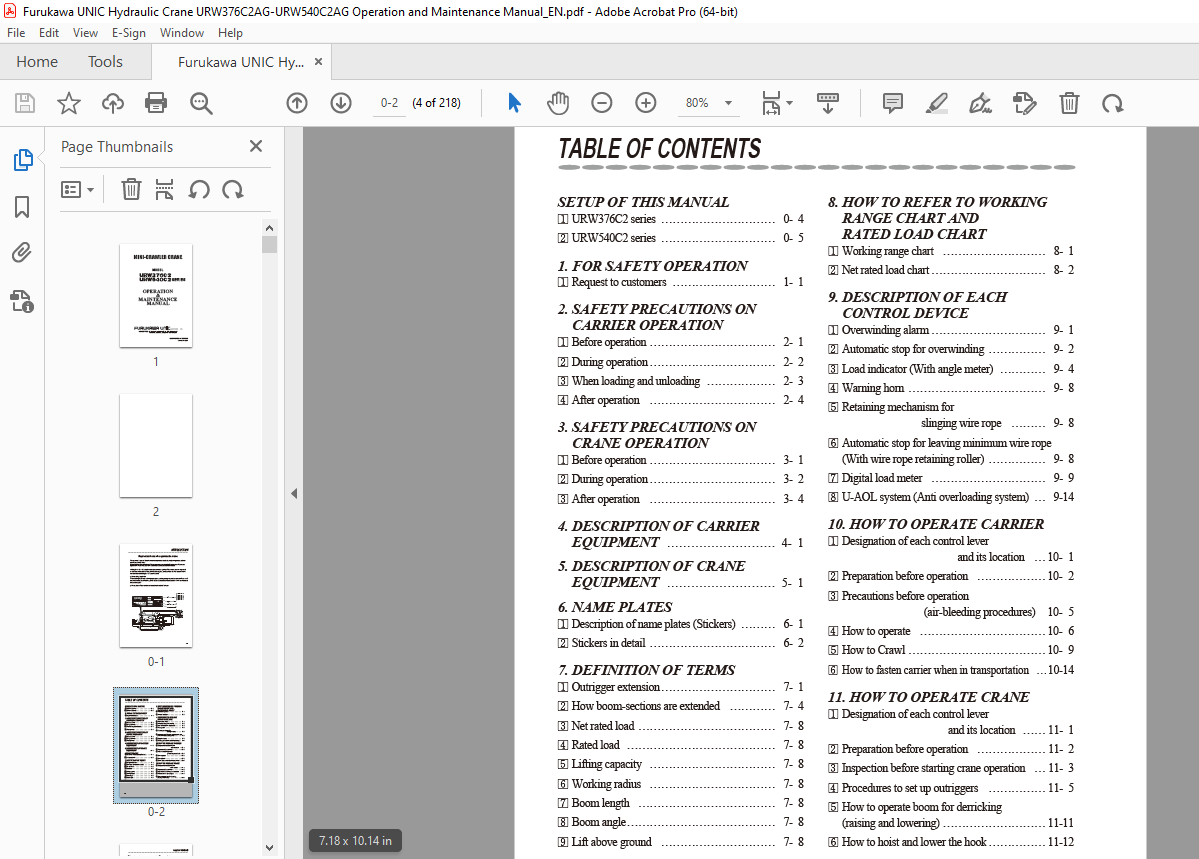Zoom out with the minus icon
This screenshot has height=859, width=1199.
click(x=602, y=102)
